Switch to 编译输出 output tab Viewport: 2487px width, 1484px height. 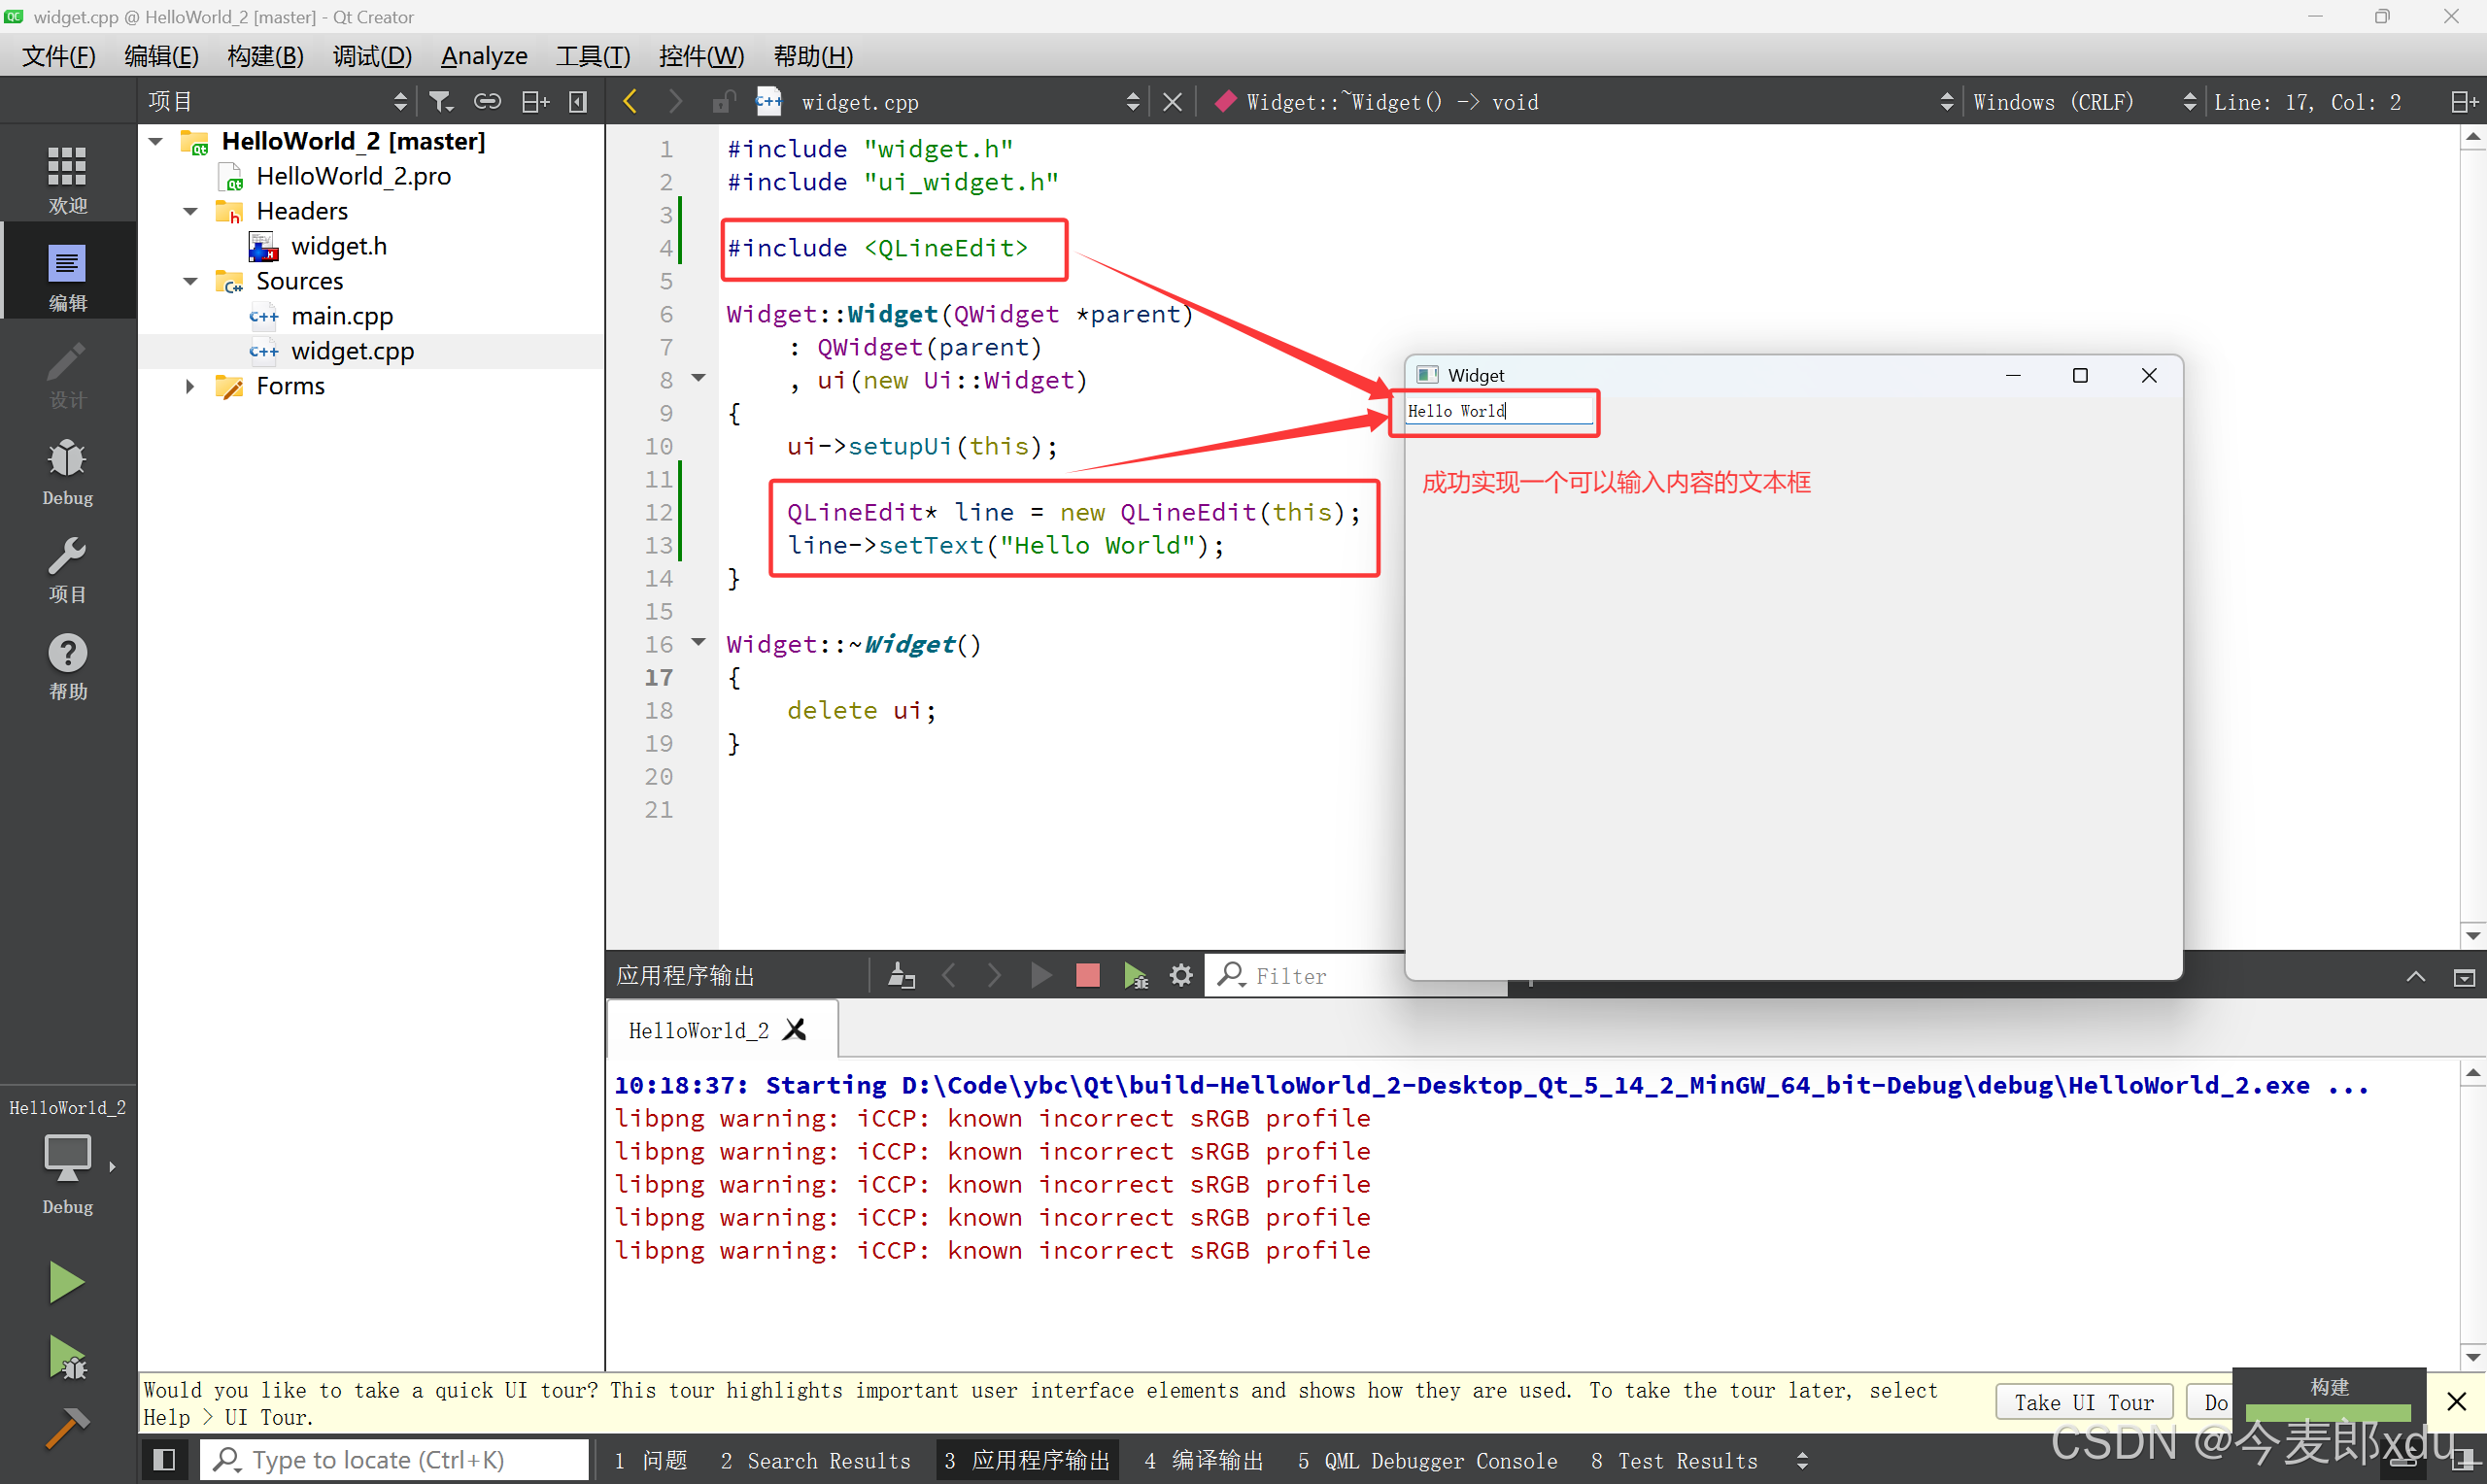(x=1204, y=1461)
